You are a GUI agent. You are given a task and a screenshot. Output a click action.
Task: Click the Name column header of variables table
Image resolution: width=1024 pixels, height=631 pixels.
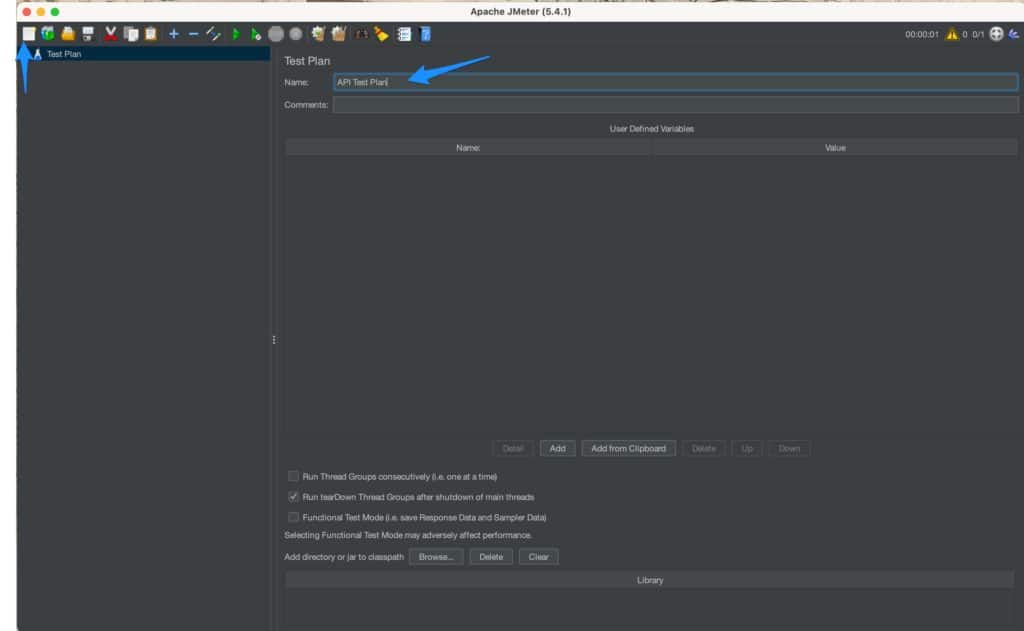click(468, 148)
